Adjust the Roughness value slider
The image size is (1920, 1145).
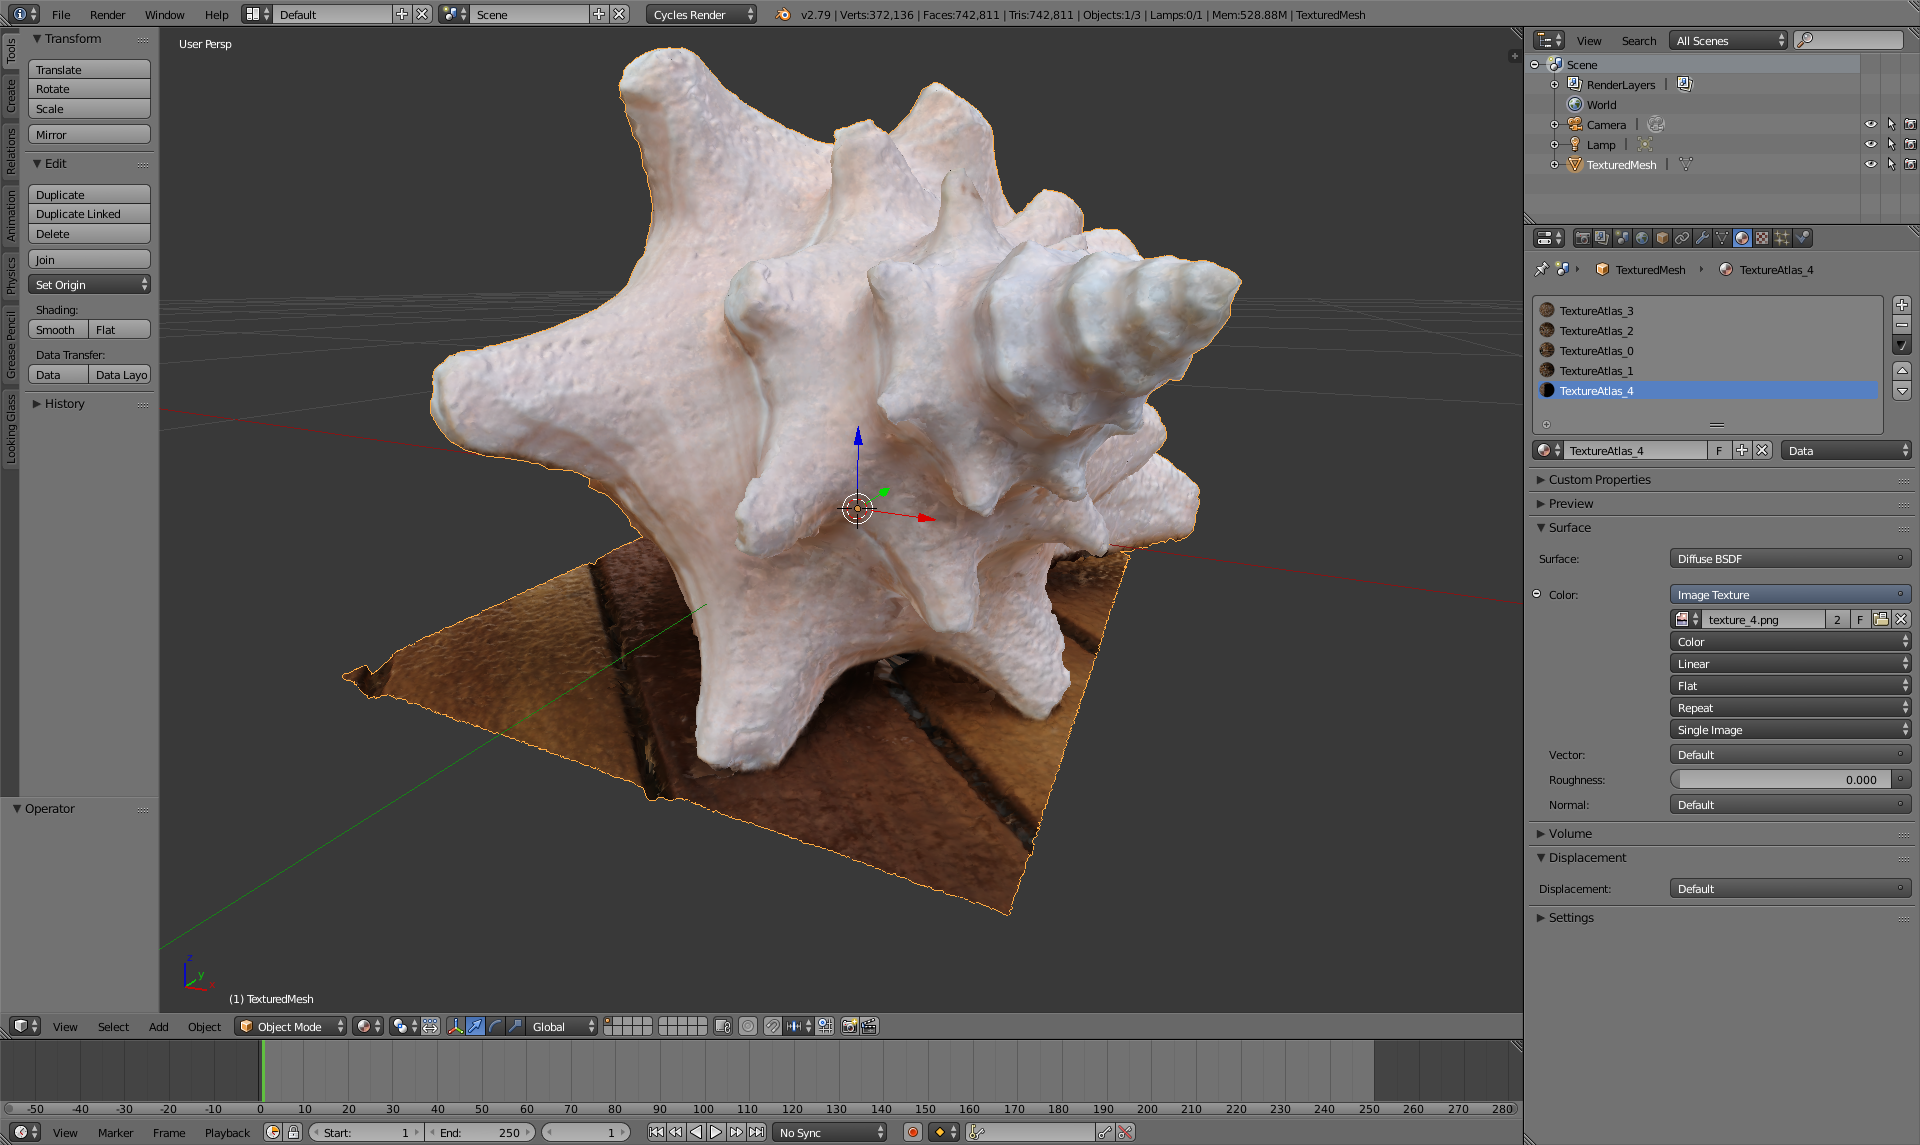[1780, 779]
